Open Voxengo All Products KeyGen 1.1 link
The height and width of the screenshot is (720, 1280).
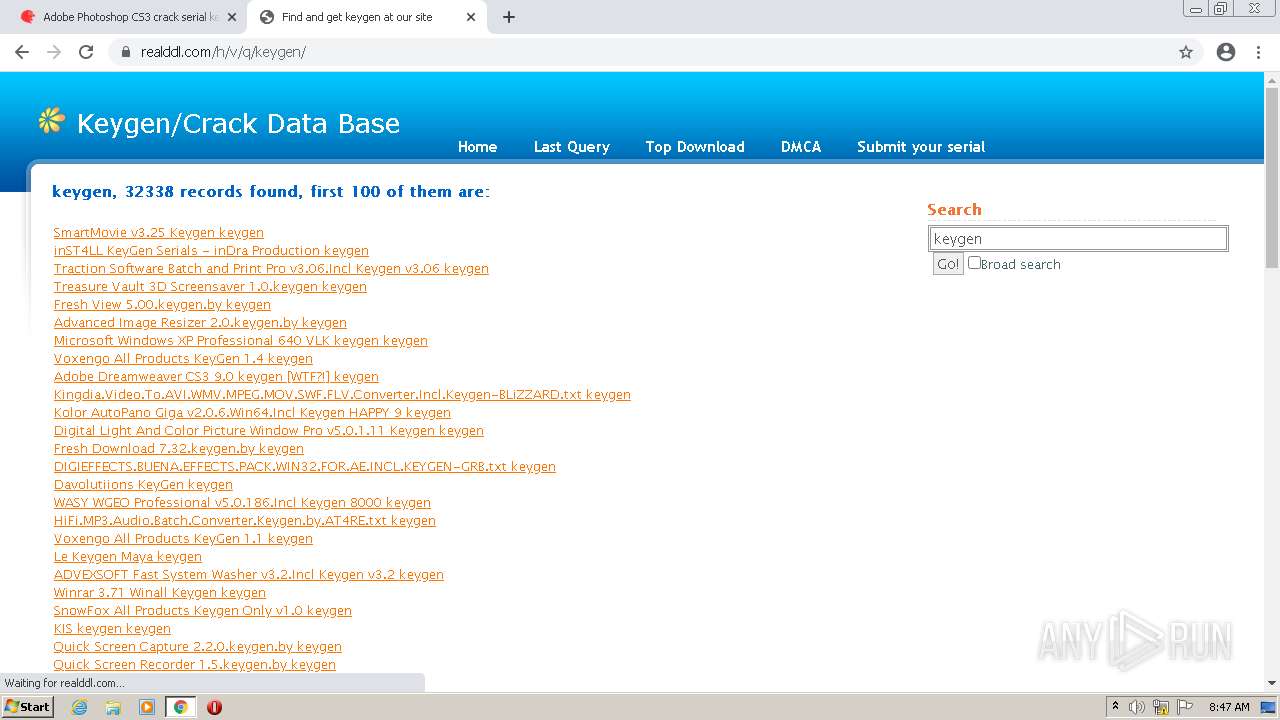click(183, 539)
